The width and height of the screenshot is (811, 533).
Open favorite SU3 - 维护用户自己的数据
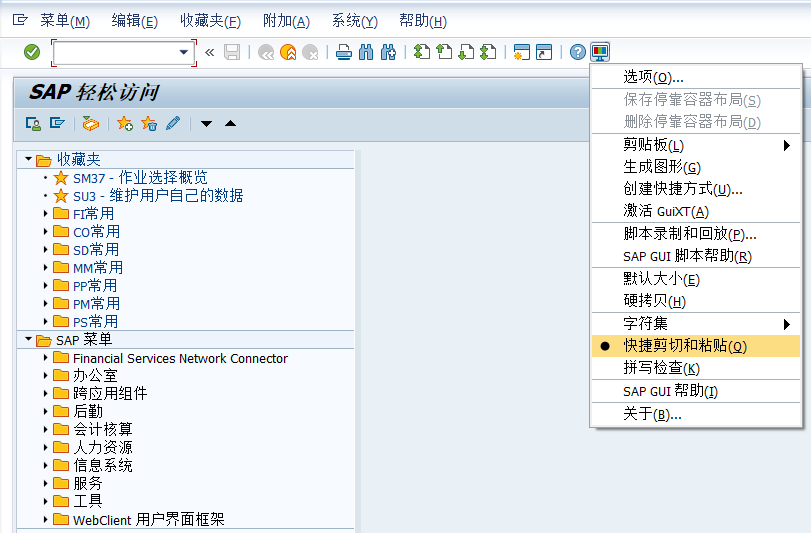click(158, 196)
